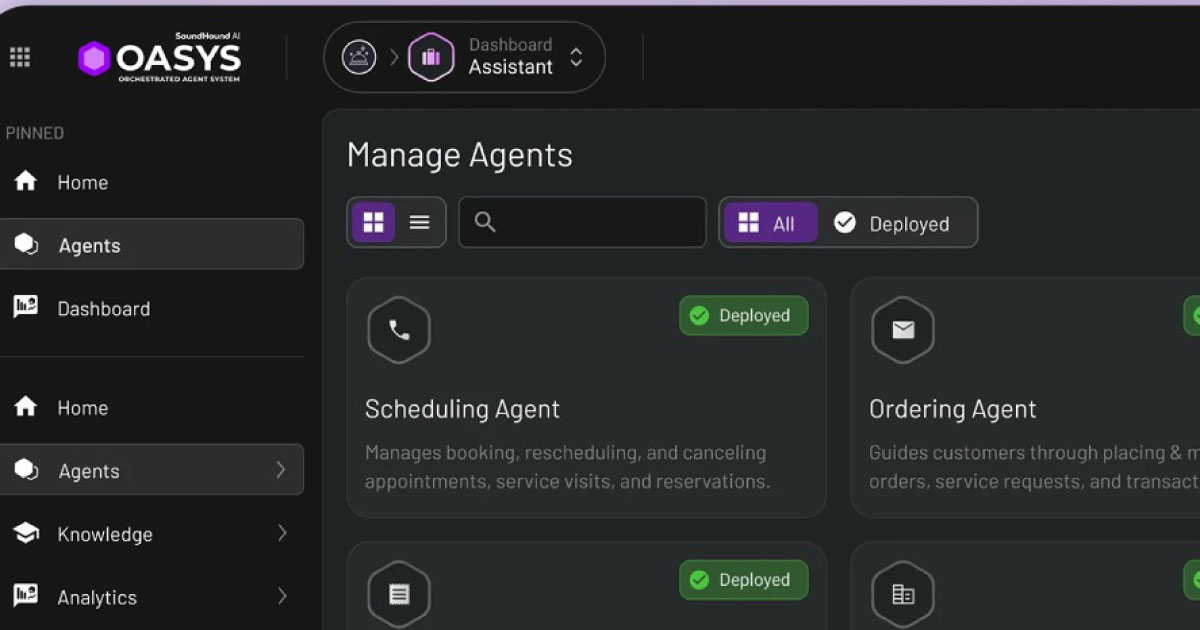The width and height of the screenshot is (1200, 630).
Task: Click the lower Agents hexagon icon
Action: point(26,470)
